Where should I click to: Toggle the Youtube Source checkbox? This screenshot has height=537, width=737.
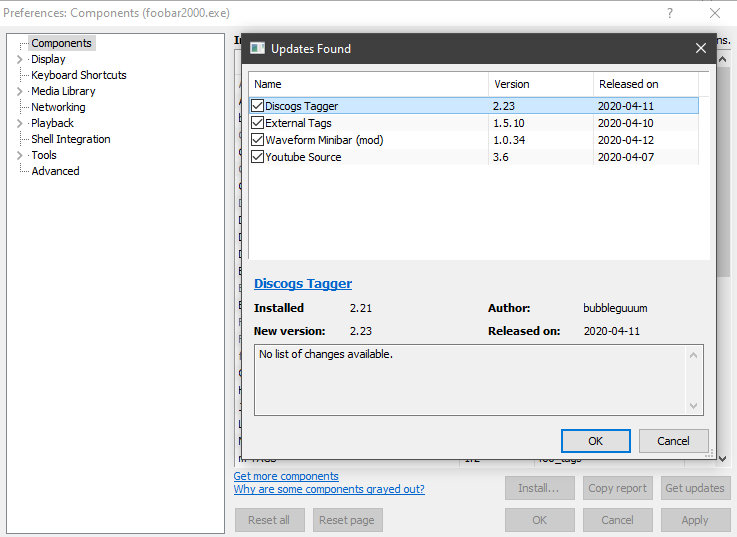click(258, 157)
